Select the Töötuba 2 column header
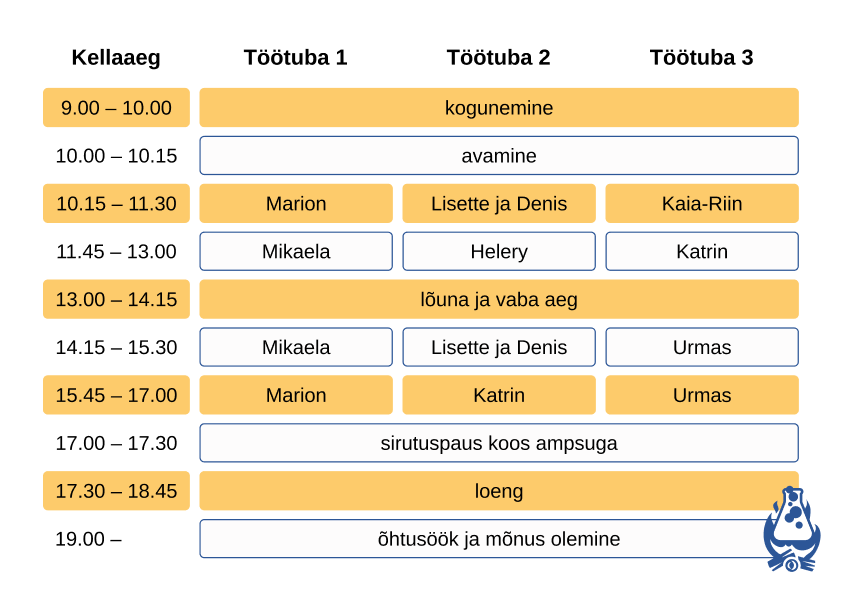Image resolution: width=842 pixels, height=595 pixels. [498, 58]
